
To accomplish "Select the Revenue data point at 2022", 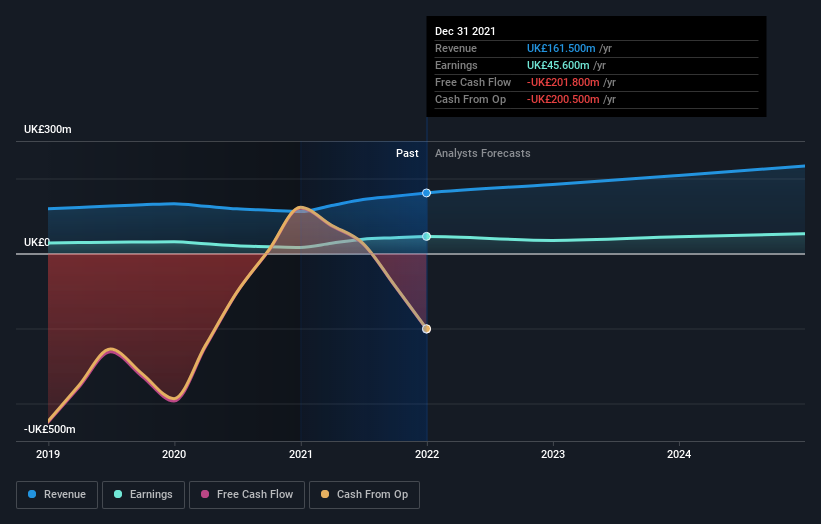I will (x=427, y=193).
